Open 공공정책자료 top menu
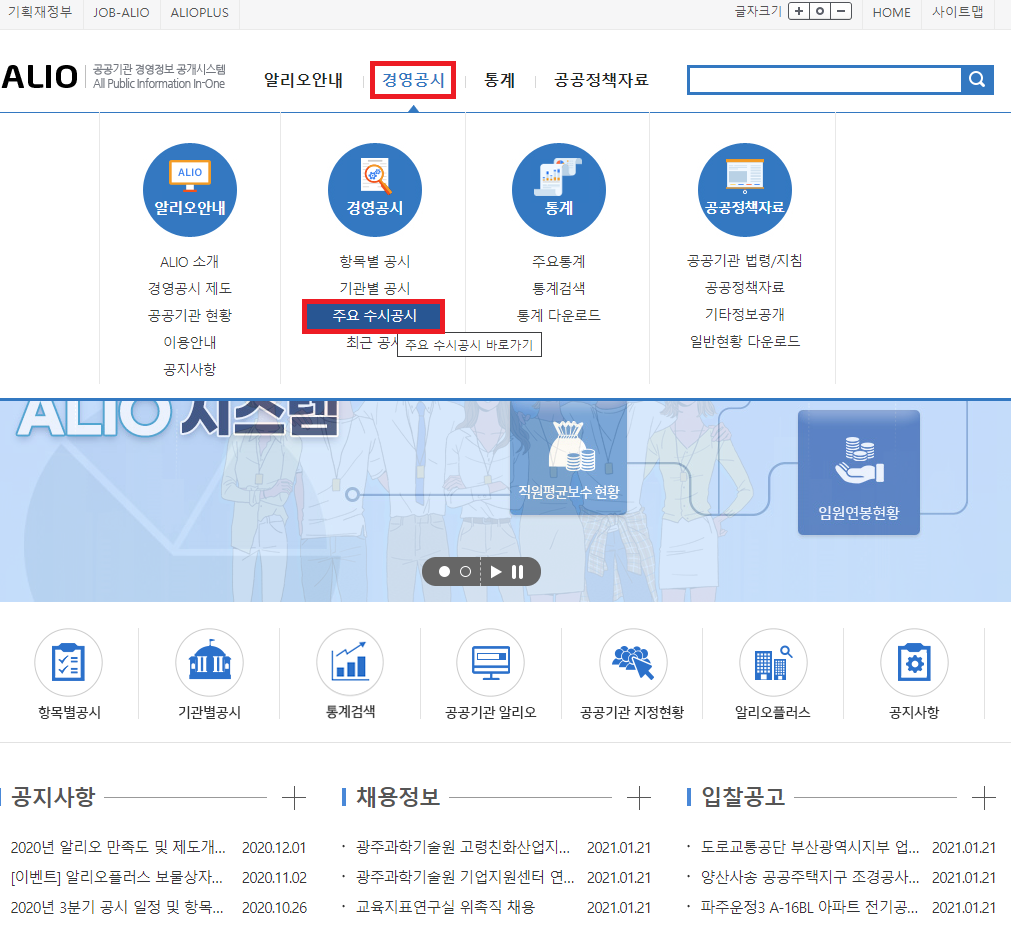 tap(601, 80)
